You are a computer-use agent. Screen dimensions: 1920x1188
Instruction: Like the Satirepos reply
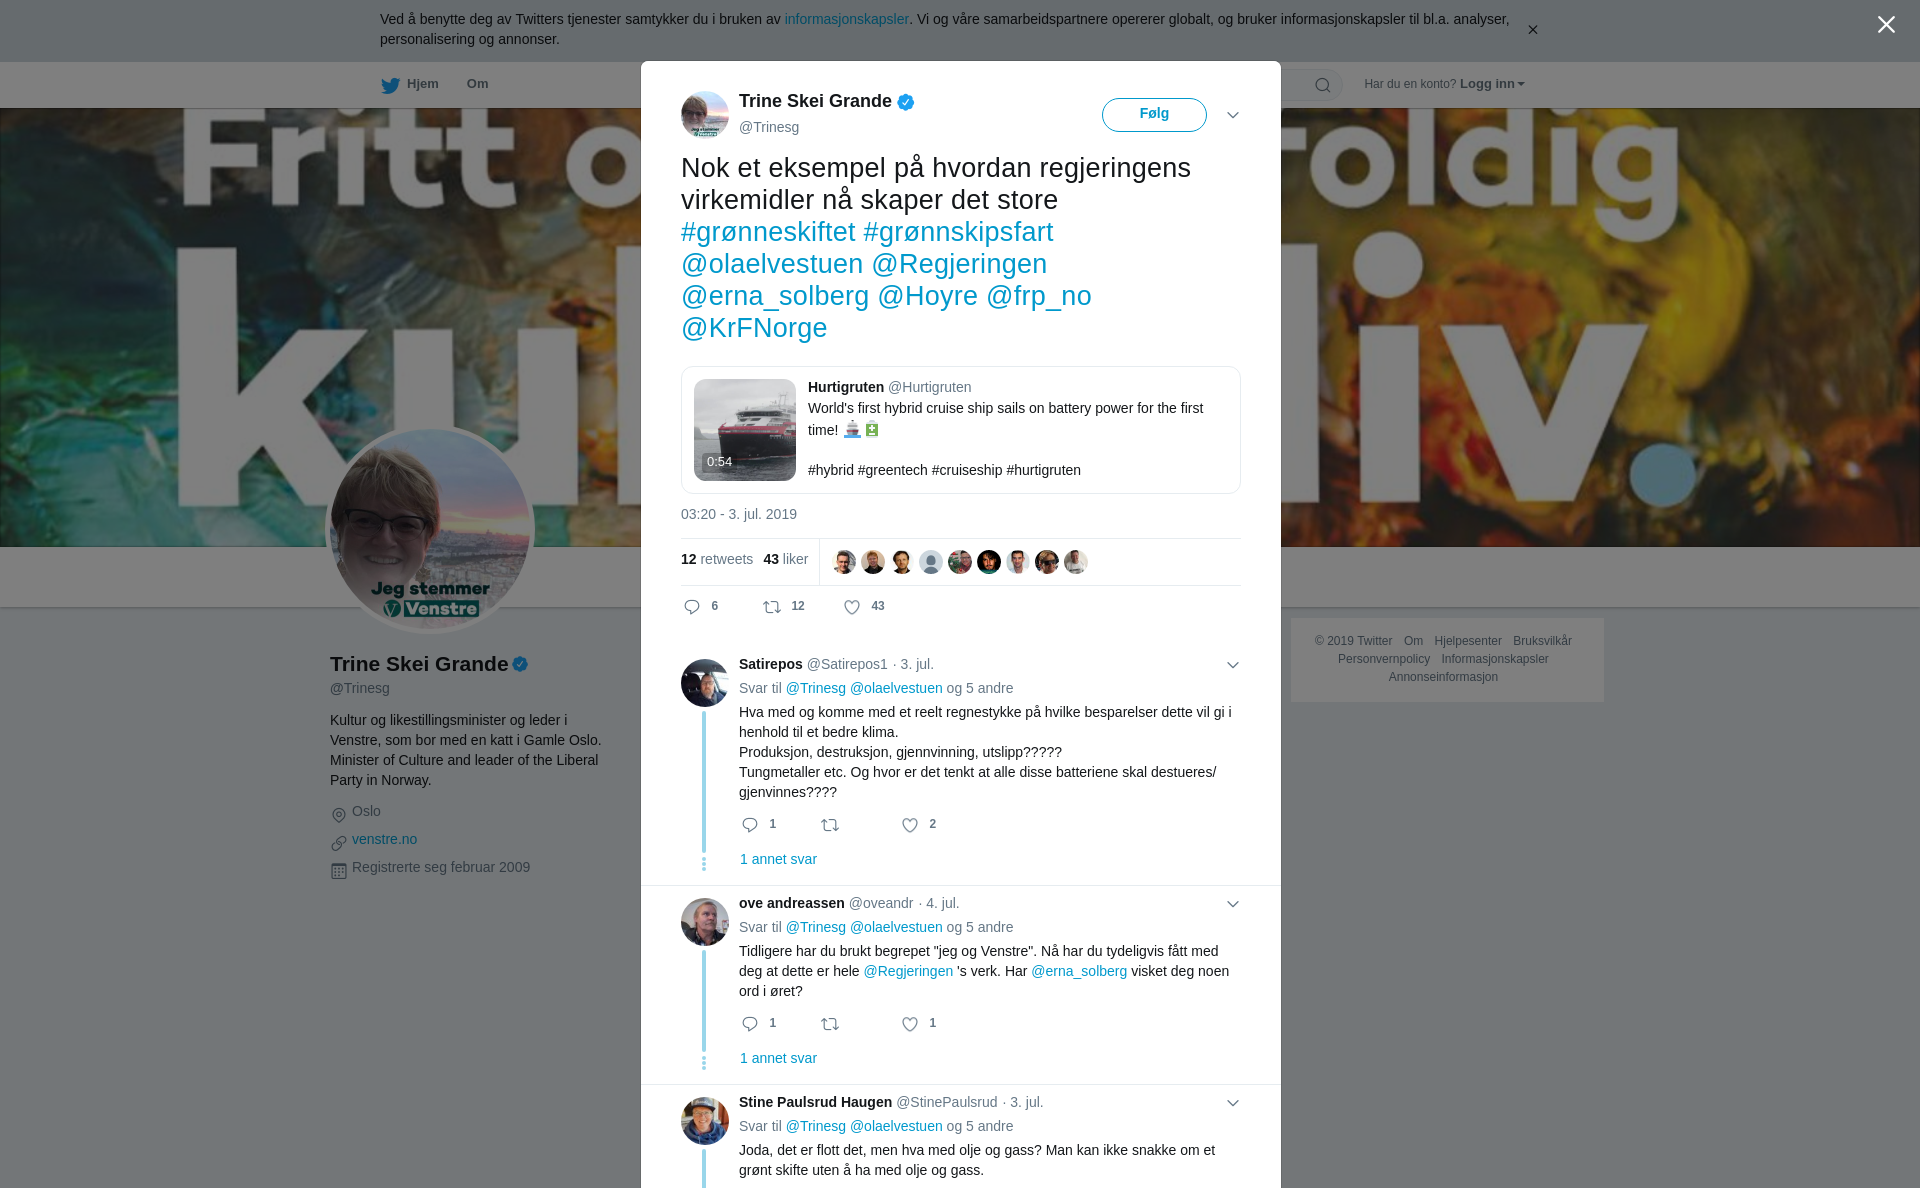point(910,825)
